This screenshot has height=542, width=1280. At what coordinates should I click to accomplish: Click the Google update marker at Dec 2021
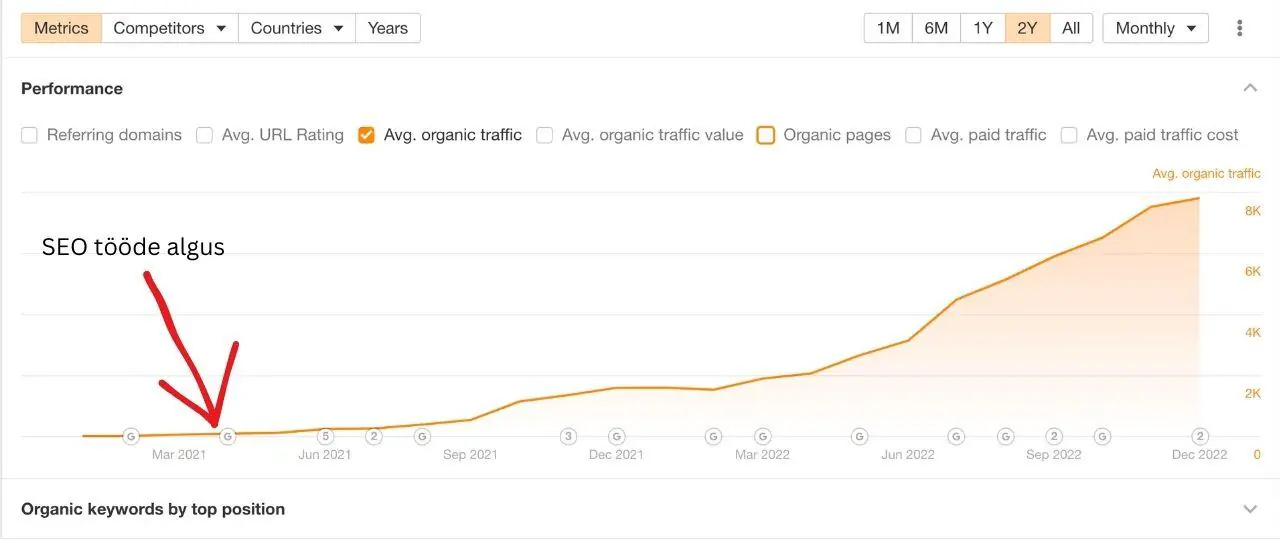pos(617,436)
